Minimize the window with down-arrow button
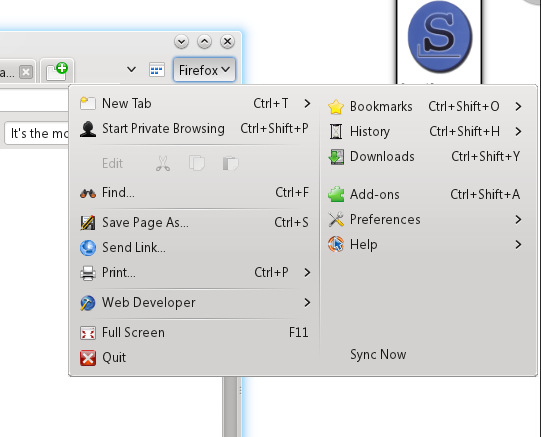541x437 pixels. pos(181,42)
